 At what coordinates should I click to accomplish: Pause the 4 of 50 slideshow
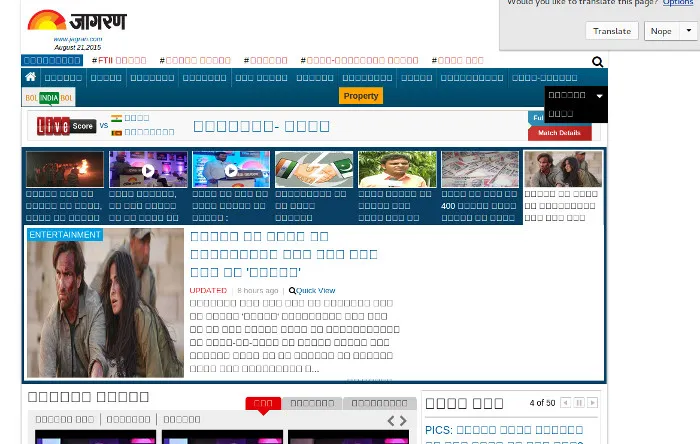coord(579,403)
